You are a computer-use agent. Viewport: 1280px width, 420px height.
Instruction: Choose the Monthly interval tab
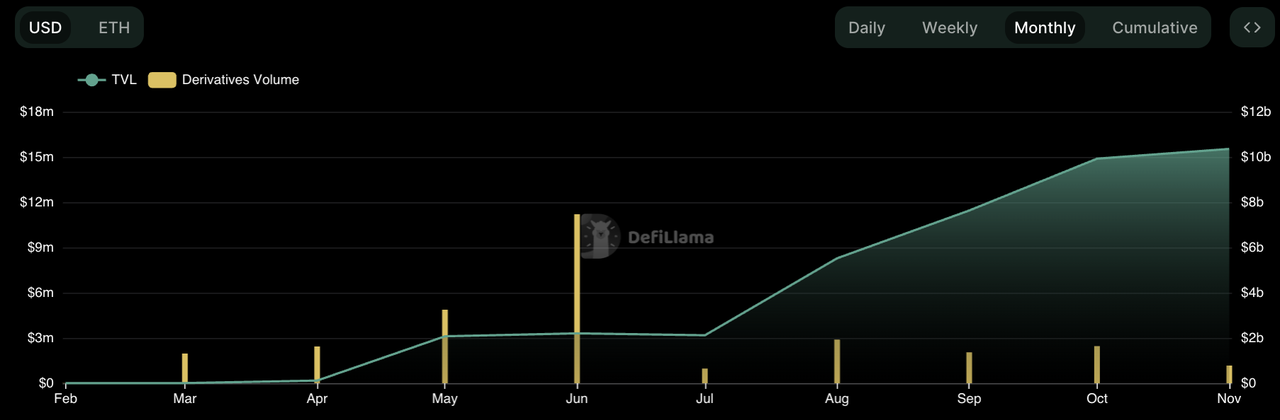[1044, 27]
